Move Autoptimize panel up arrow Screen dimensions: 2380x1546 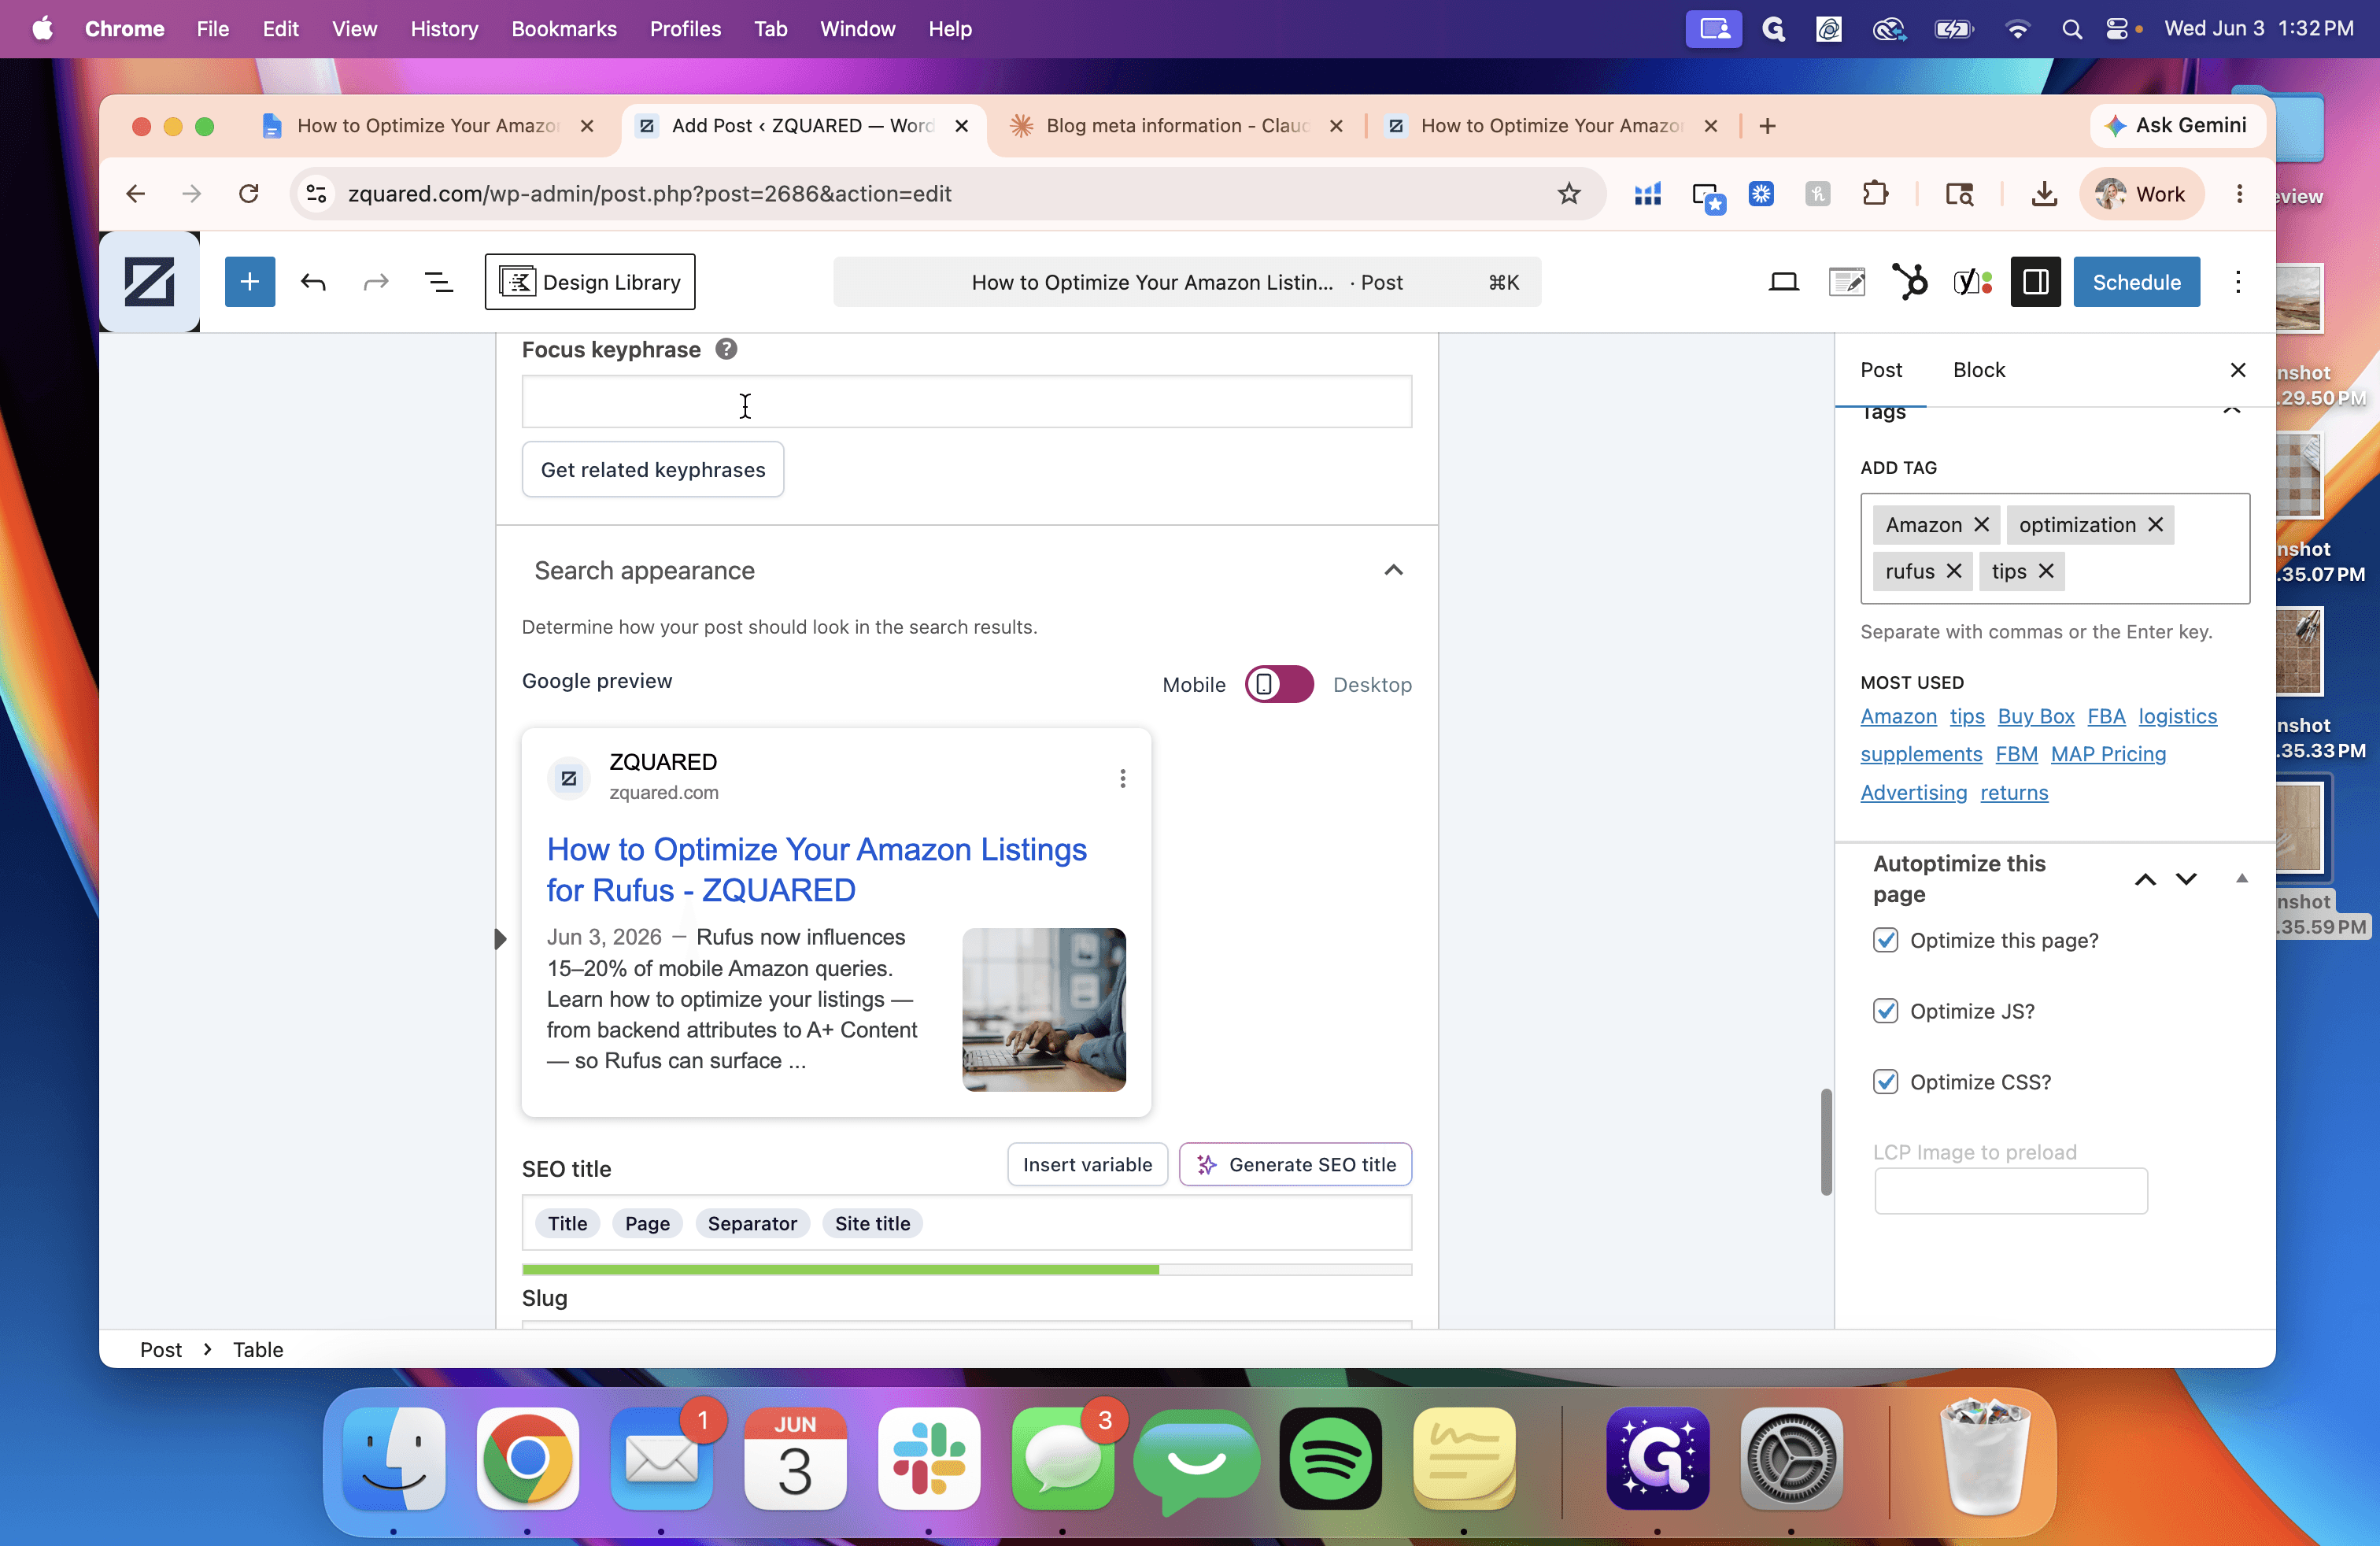point(2145,879)
